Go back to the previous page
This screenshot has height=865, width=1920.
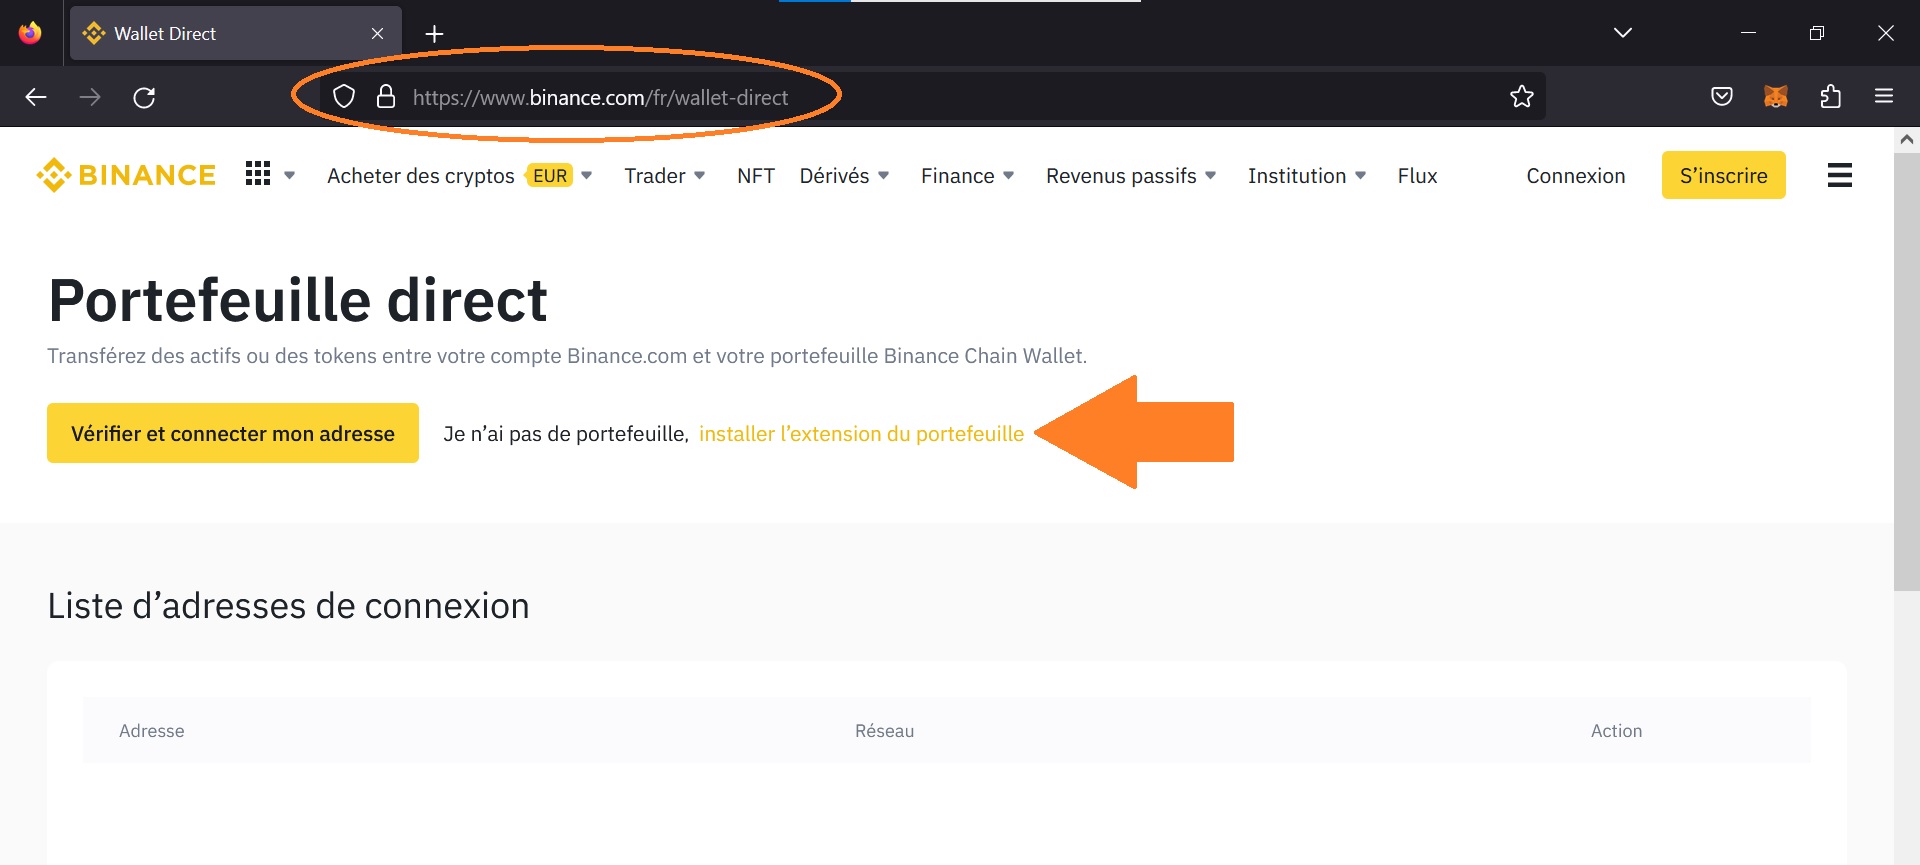(36, 97)
